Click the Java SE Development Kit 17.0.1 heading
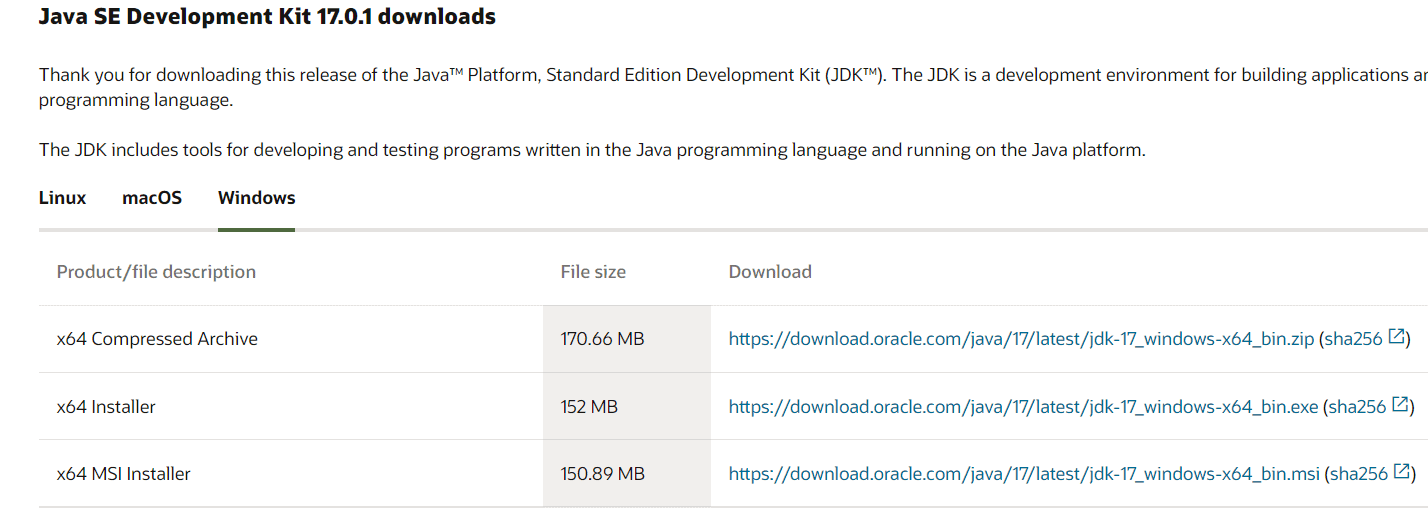This screenshot has height=523, width=1428. [267, 17]
